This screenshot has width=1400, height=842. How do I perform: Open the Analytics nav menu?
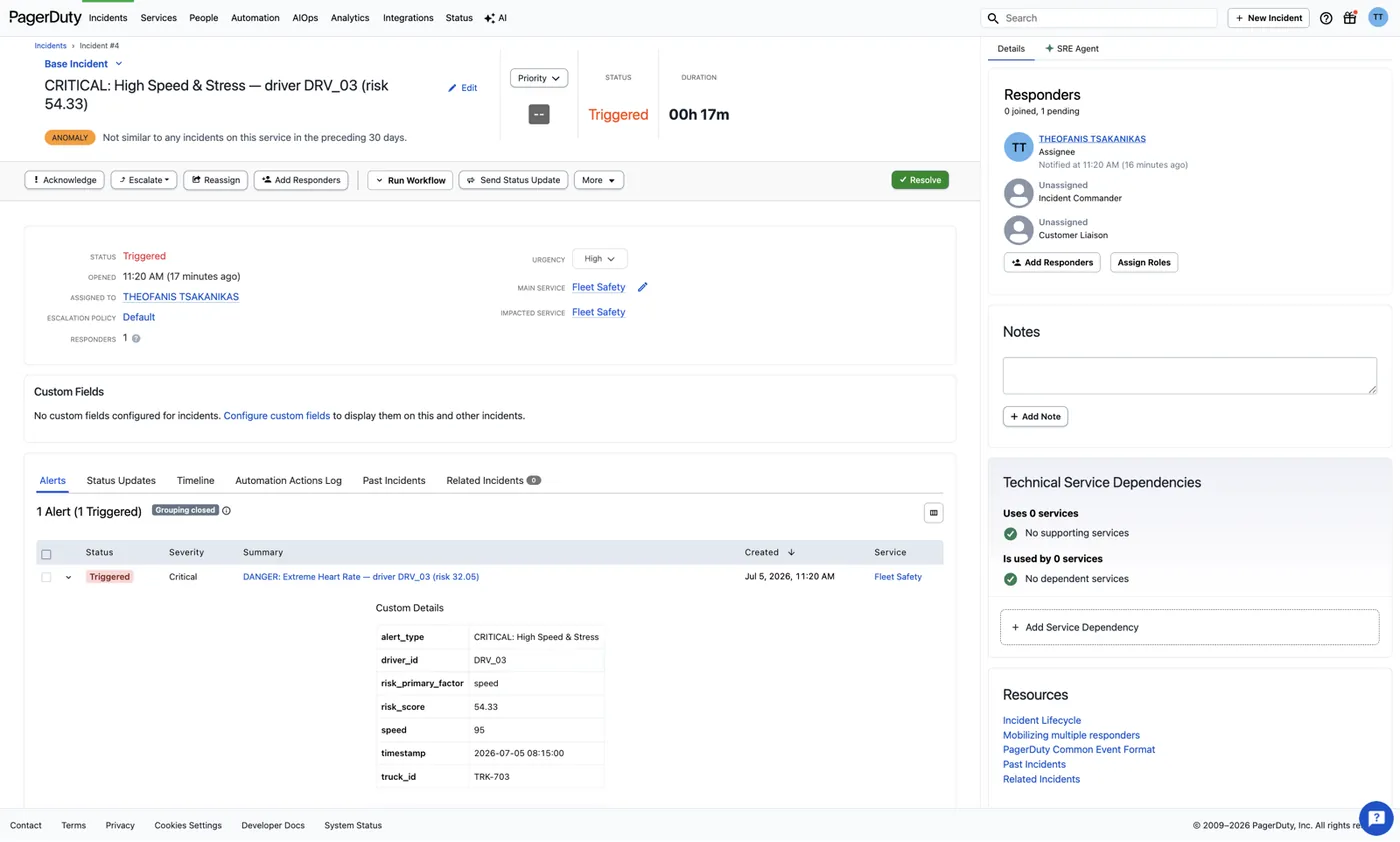tap(350, 18)
